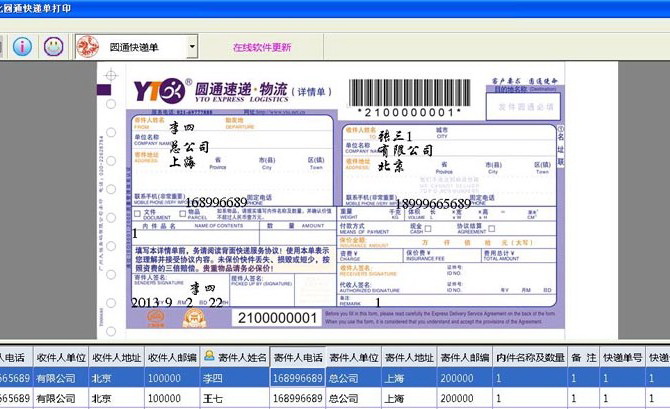The width and height of the screenshot is (670, 409).
Task: Click the 寄件人电话 column header
Action: pyautogui.click(x=298, y=358)
